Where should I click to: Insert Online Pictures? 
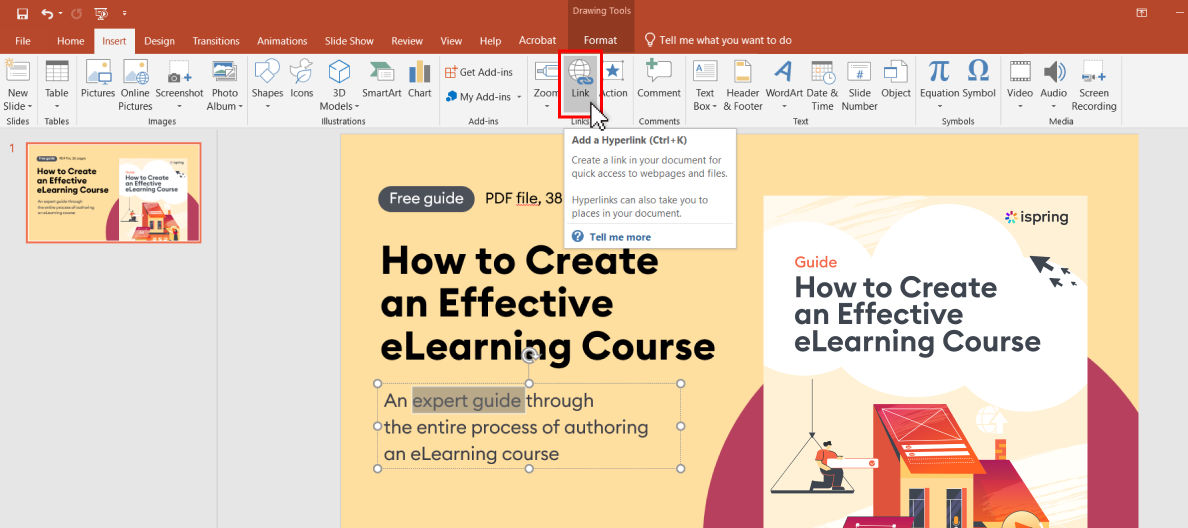(135, 85)
